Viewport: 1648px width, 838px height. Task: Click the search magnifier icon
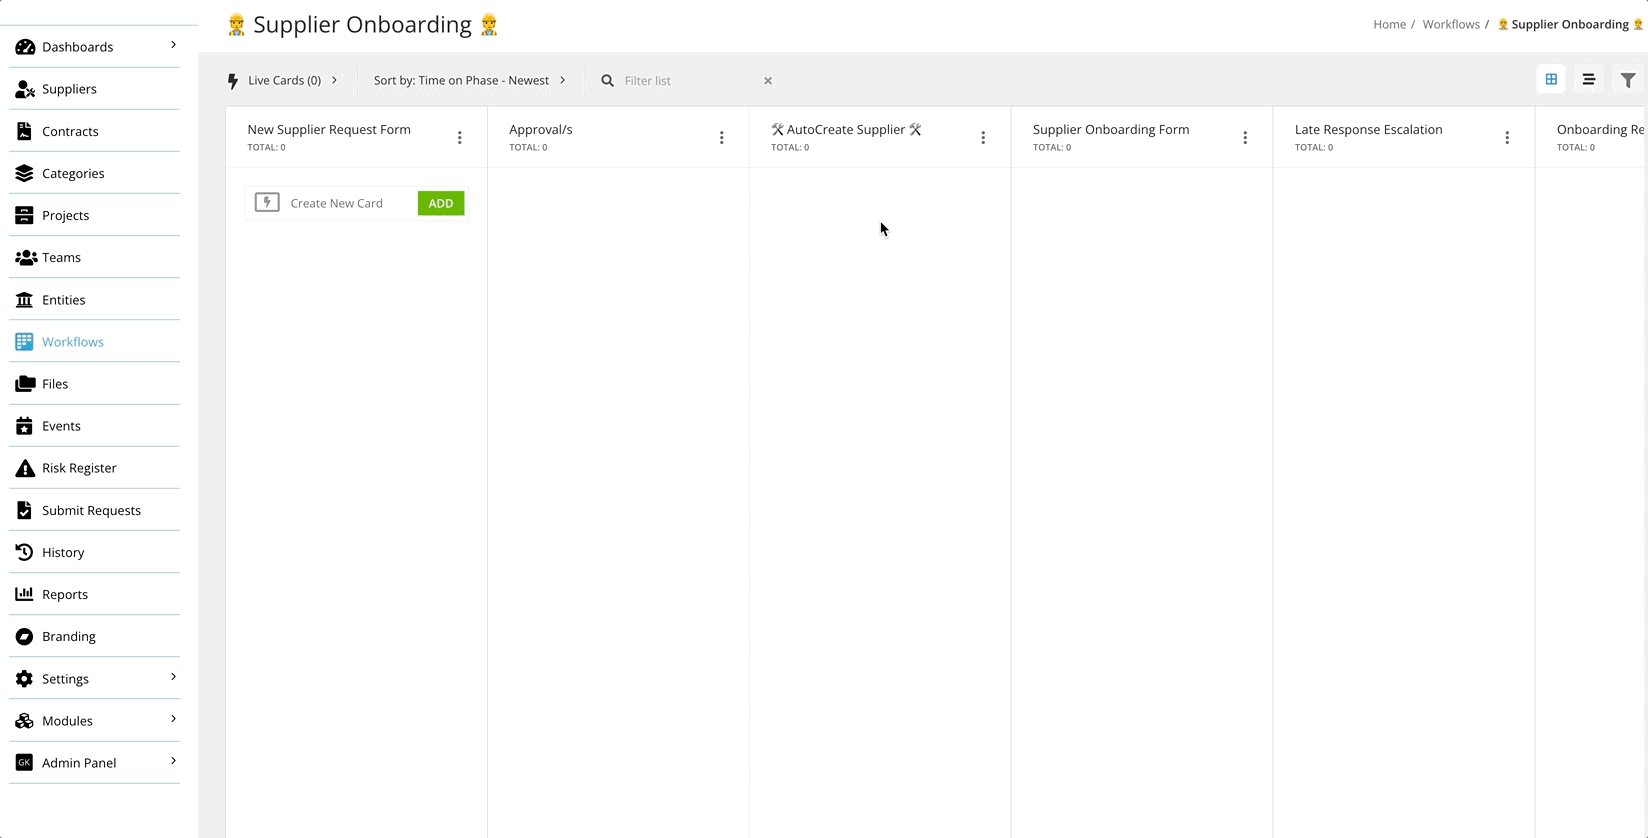click(607, 80)
